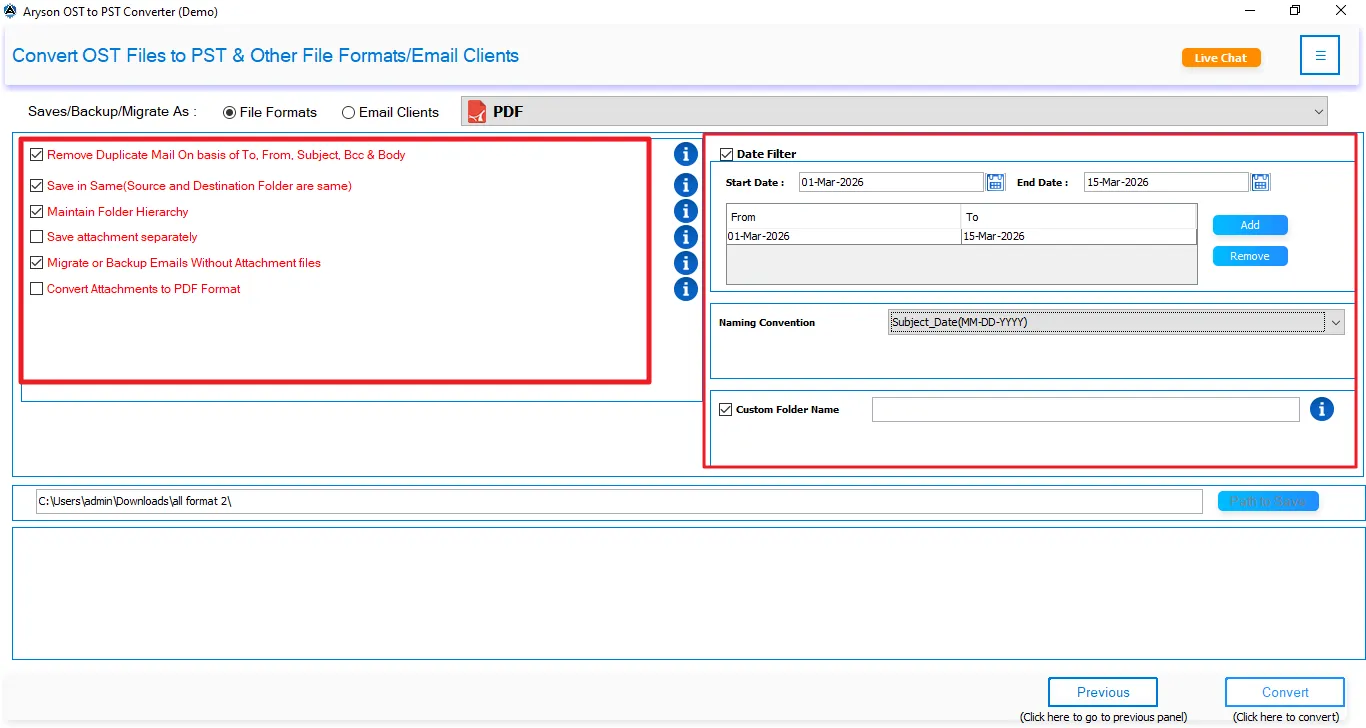
Task: Open the hamburger menu at top right
Action: coord(1319,55)
